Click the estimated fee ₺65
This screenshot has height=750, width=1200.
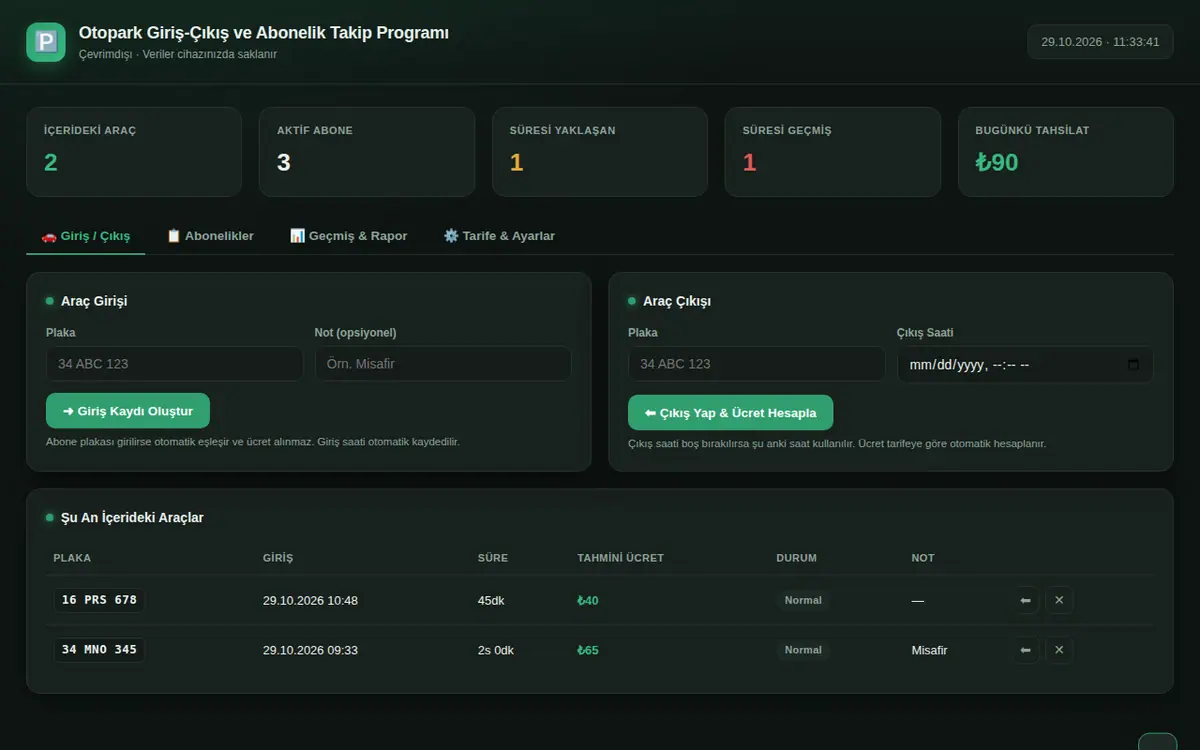tap(588, 651)
